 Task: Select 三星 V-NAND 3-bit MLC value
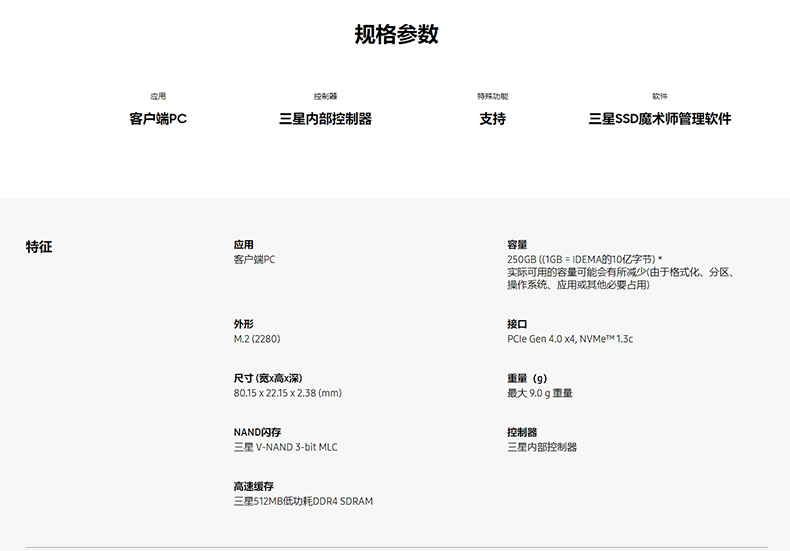(286, 447)
